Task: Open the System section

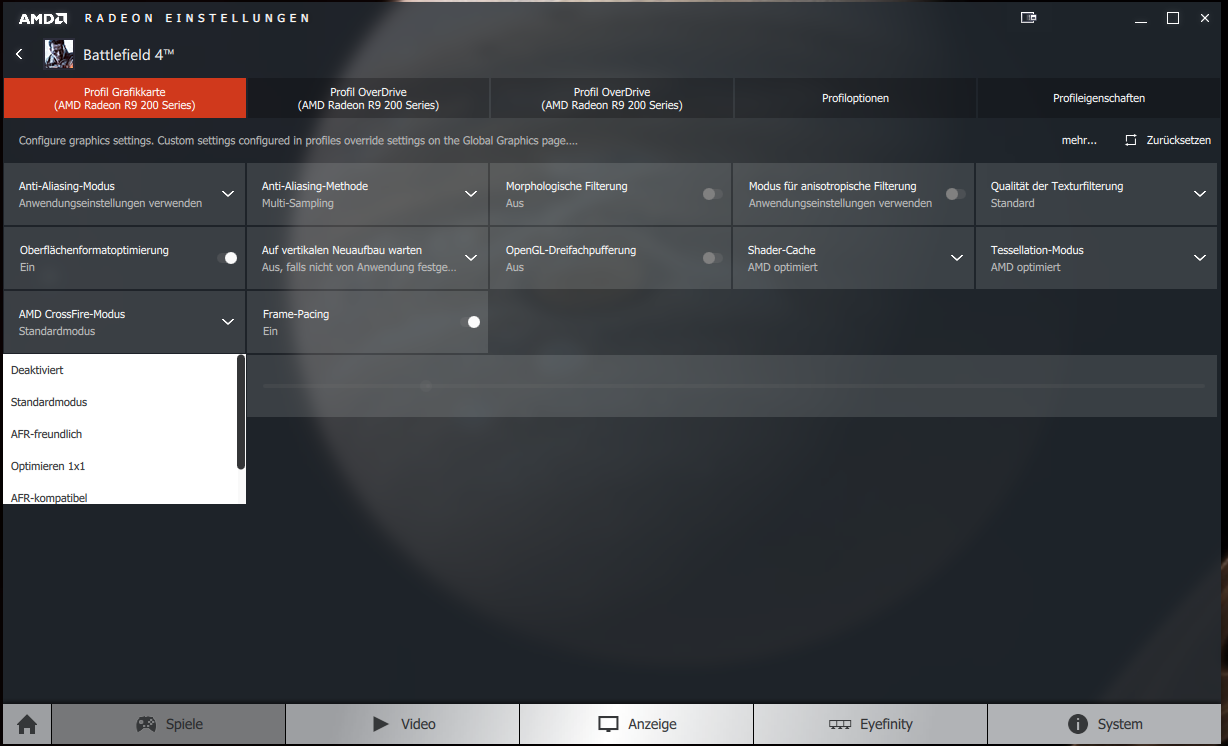Action: (1105, 725)
